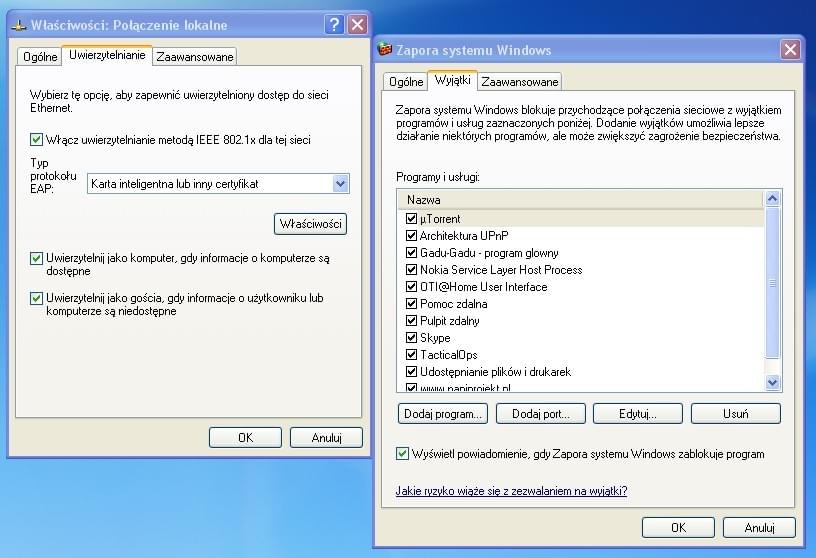Open link Jakie ryzyko wiąże się z zezwalaniem na wyjątki

[x=511, y=491]
